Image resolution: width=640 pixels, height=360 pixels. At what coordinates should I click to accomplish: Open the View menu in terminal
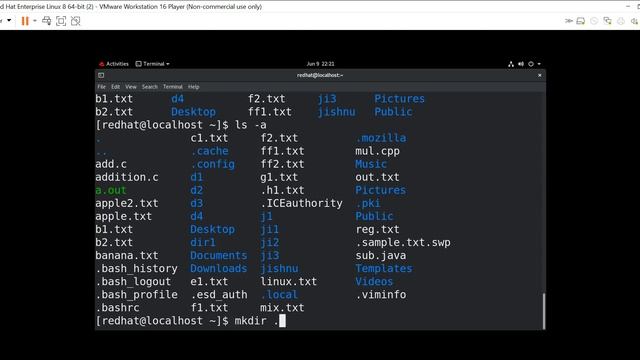(131, 87)
